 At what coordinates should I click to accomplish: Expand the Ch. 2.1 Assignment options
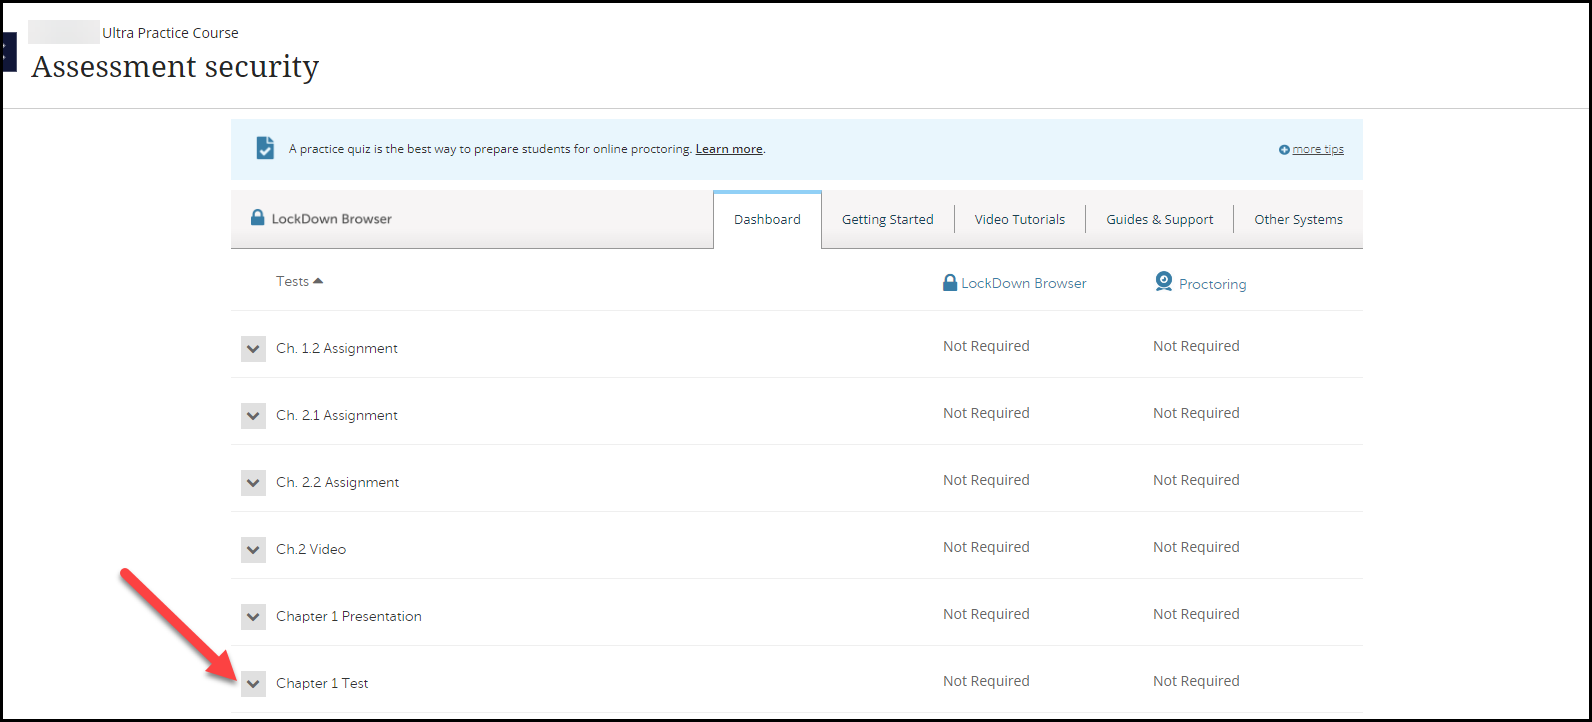253,416
